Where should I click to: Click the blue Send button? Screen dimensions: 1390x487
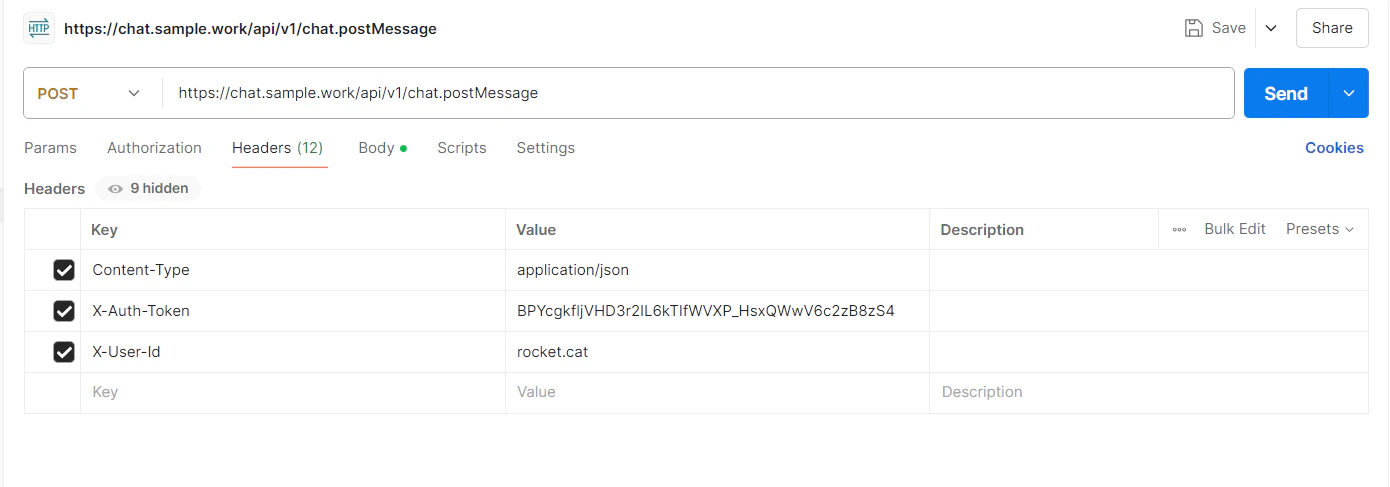[x=1286, y=93]
